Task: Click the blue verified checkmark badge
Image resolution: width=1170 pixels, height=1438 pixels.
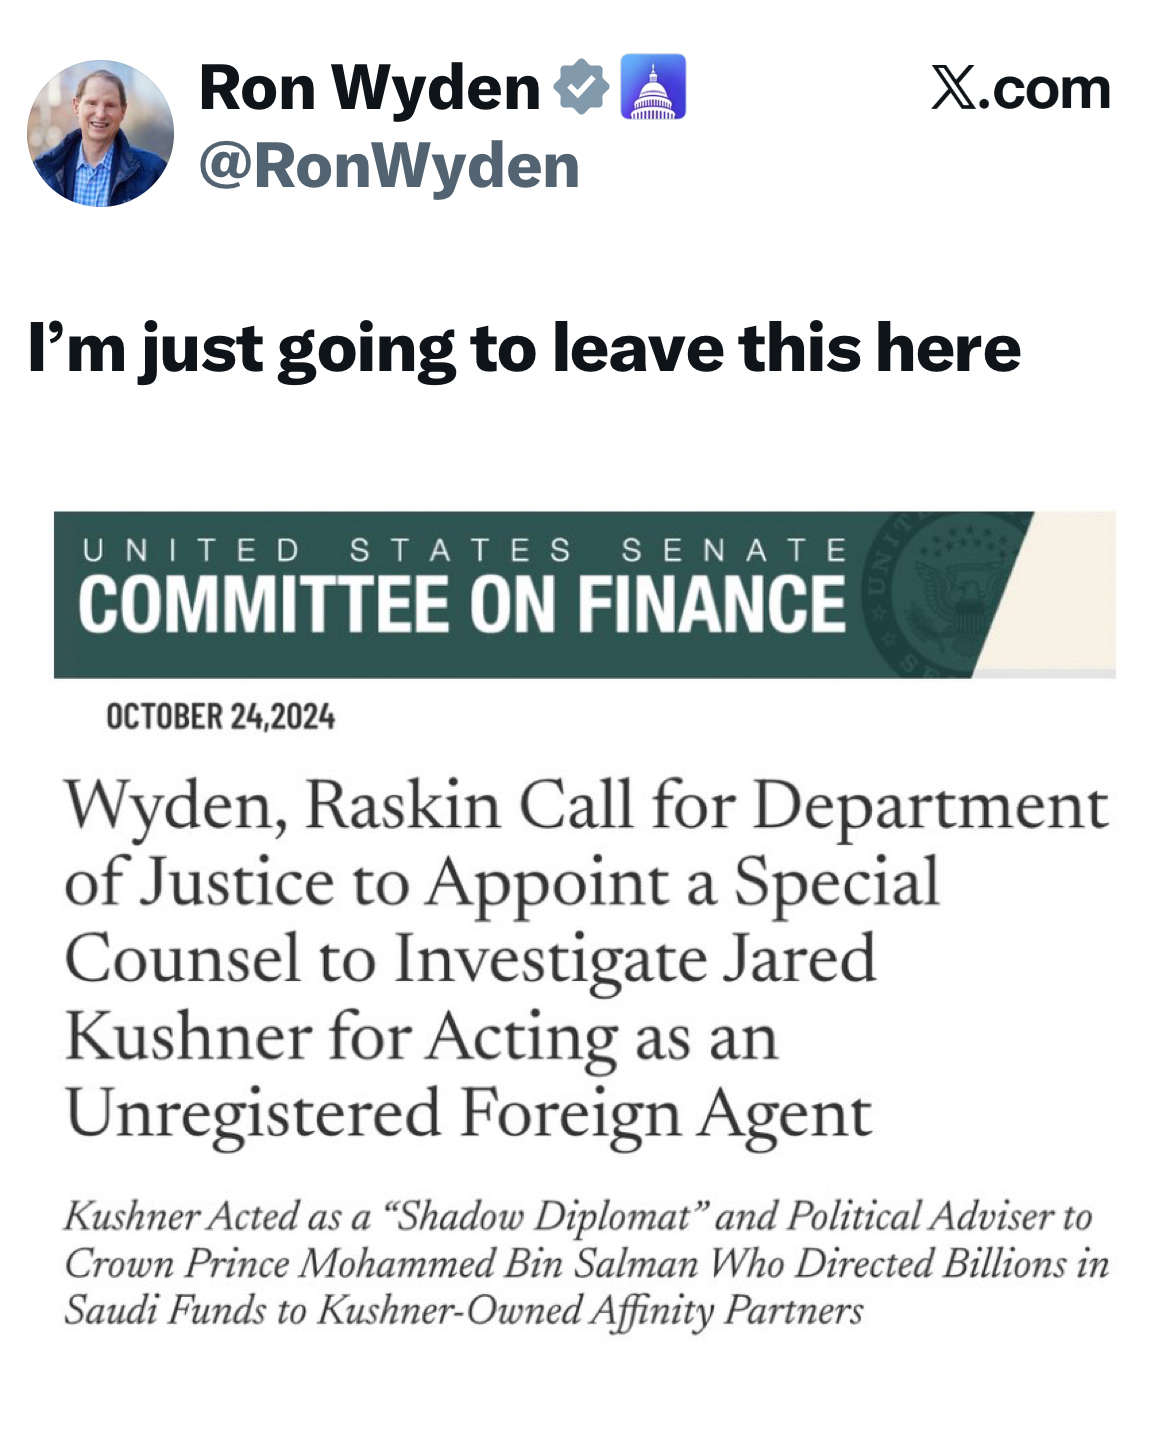Action: [581, 87]
